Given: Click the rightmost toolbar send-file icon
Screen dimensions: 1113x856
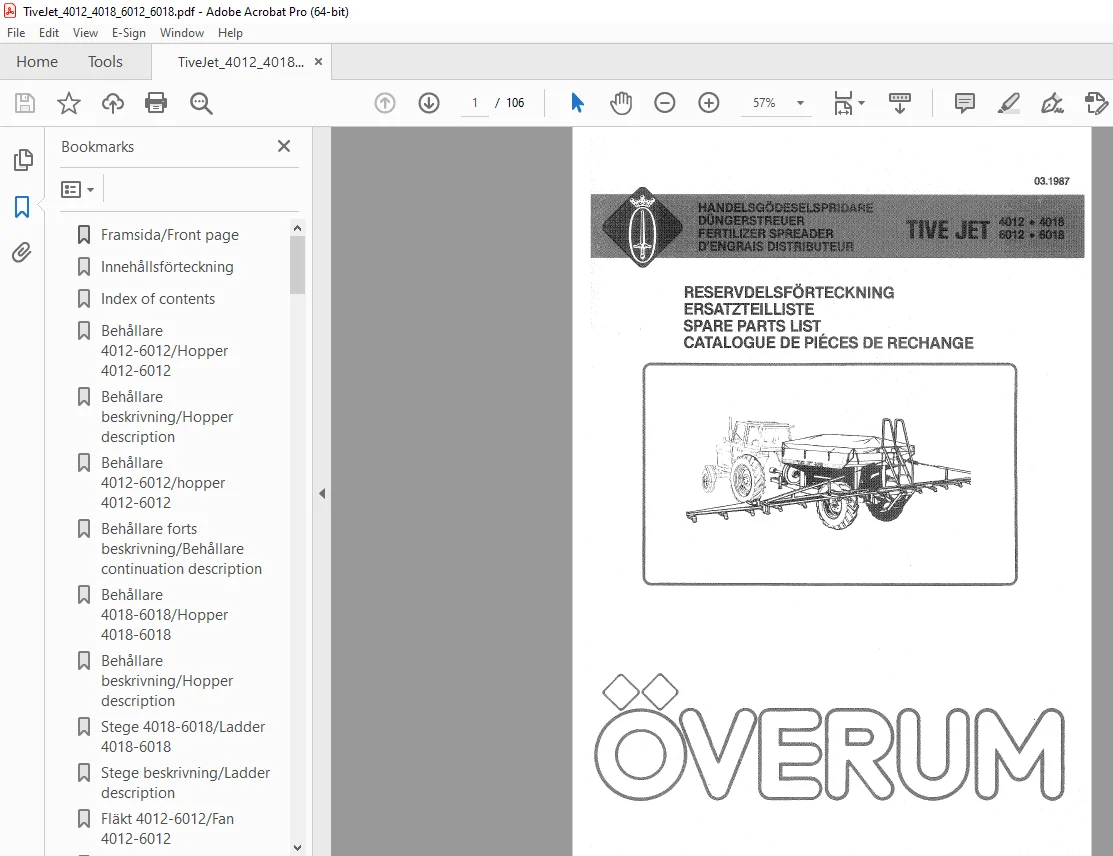Looking at the screenshot, I should pyautogui.click(x=1096, y=104).
